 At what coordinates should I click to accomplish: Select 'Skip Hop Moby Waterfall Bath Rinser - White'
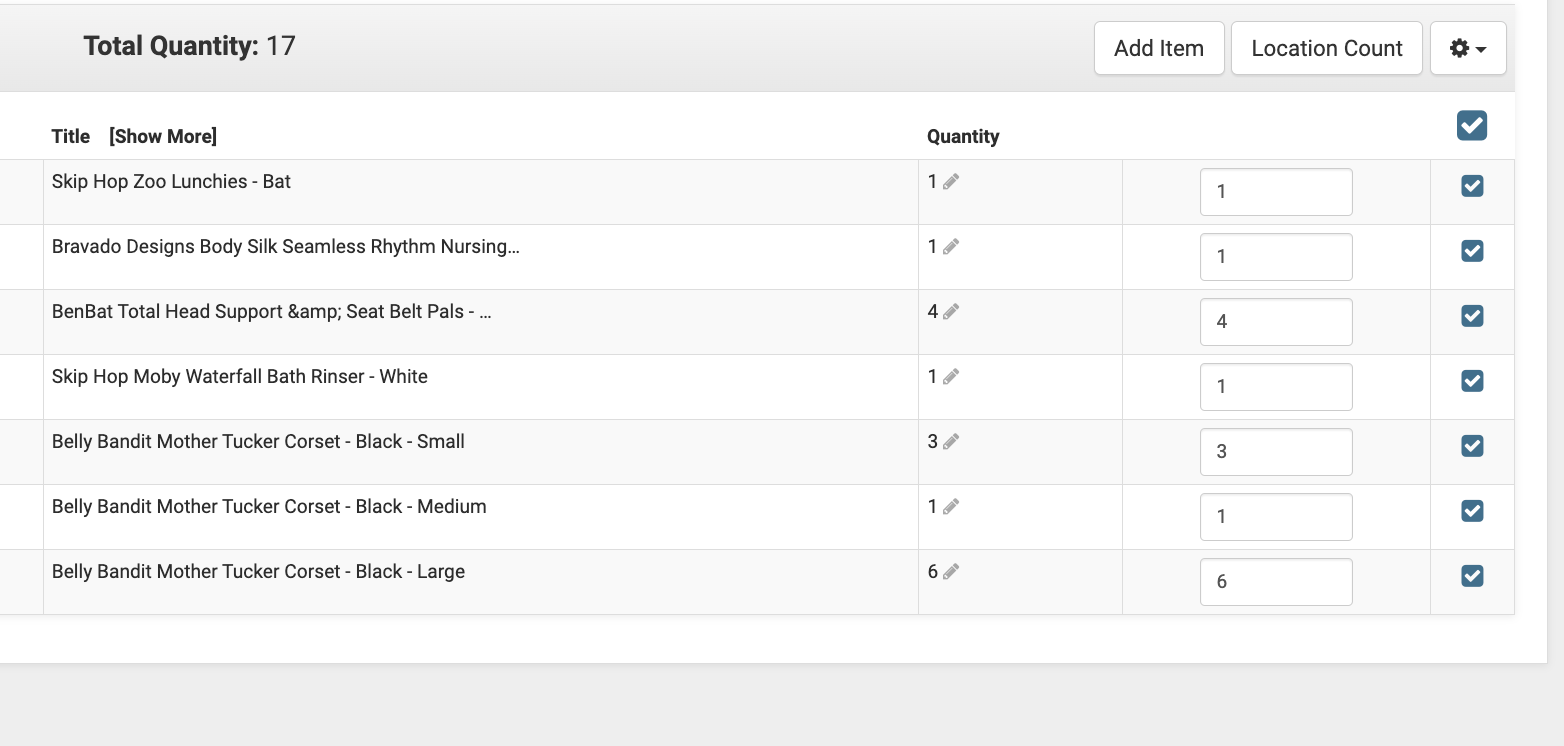click(x=240, y=377)
